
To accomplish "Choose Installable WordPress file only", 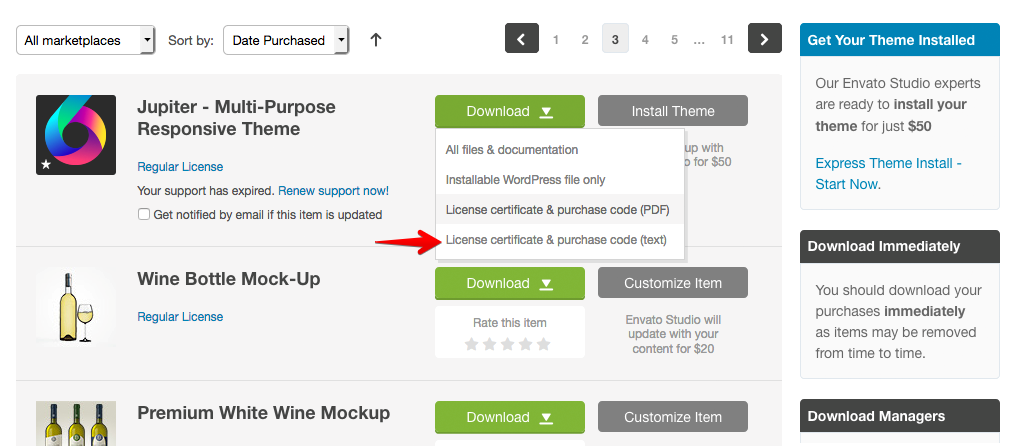I will (x=560, y=179).
